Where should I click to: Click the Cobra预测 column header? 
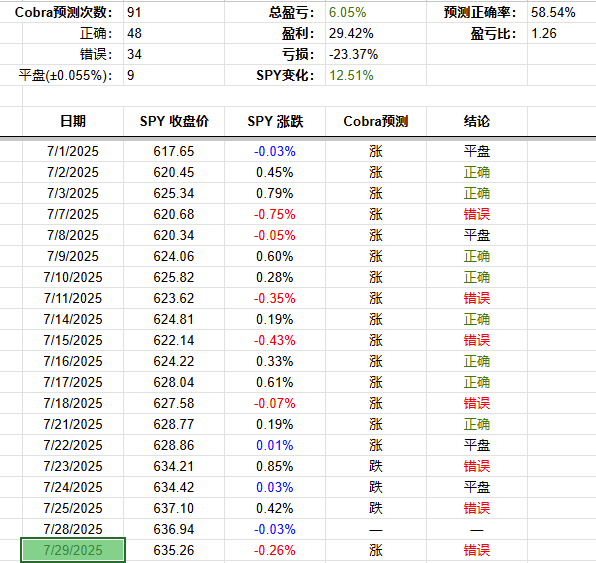point(376,121)
